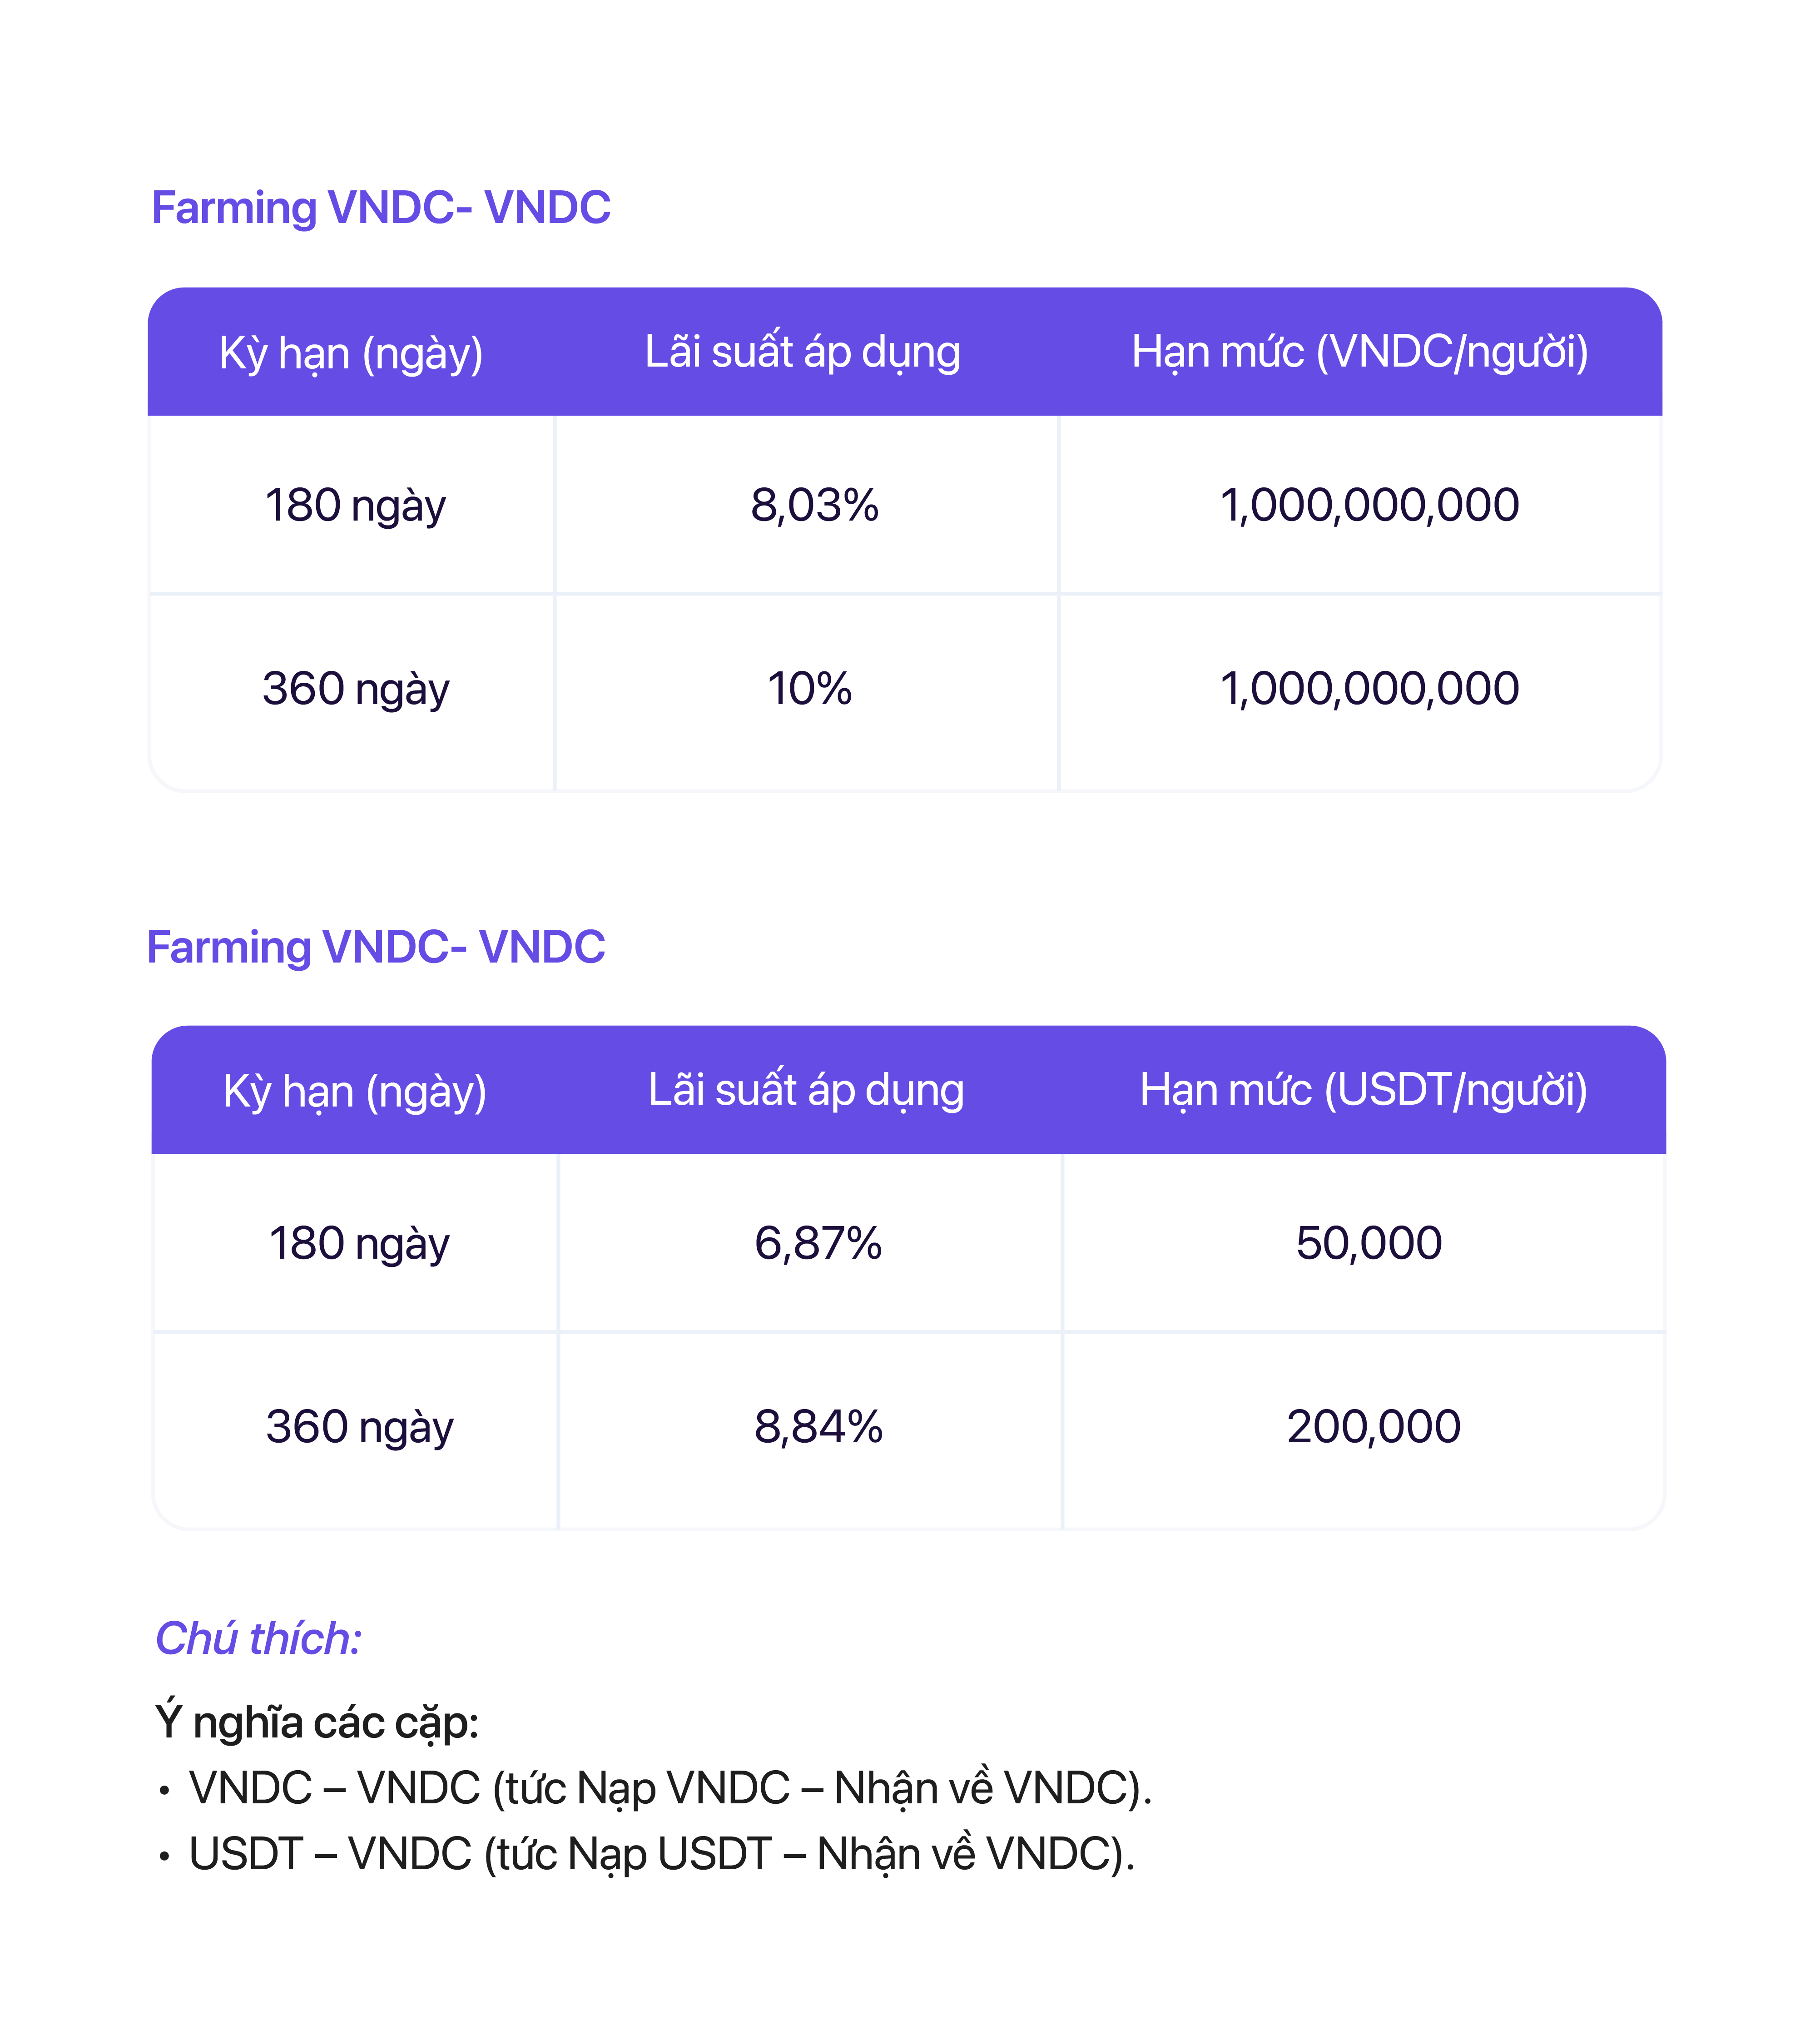Select the "Hạn mức (USDT/người)" column header
Image resolution: width=1820 pixels, height=2035 pixels.
pyautogui.click(x=1364, y=1090)
